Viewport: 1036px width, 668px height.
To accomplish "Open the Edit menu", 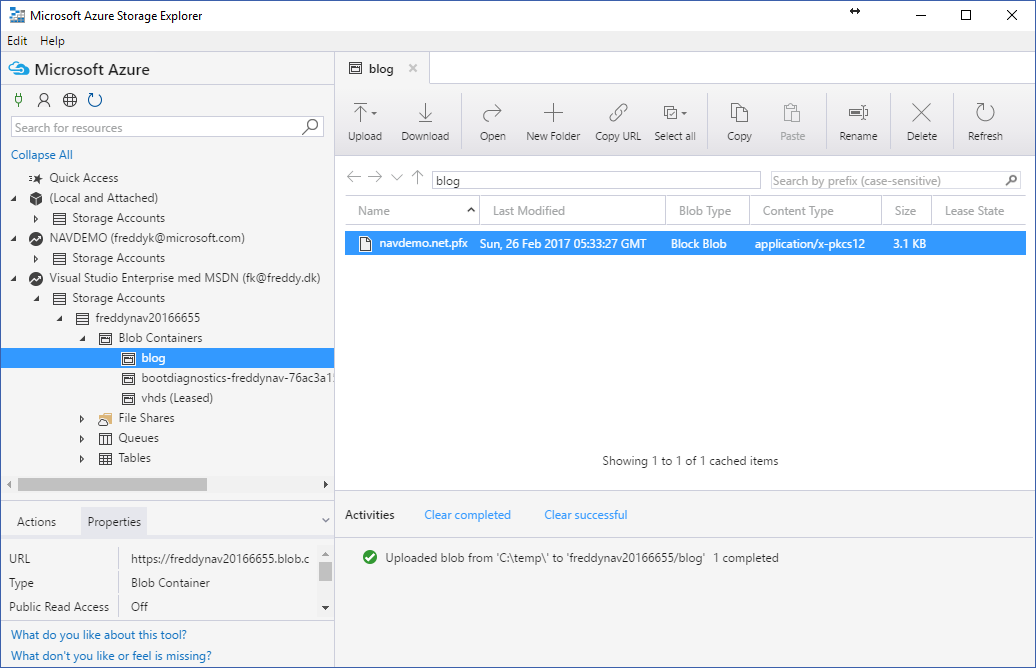I will (x=17, y=41).
